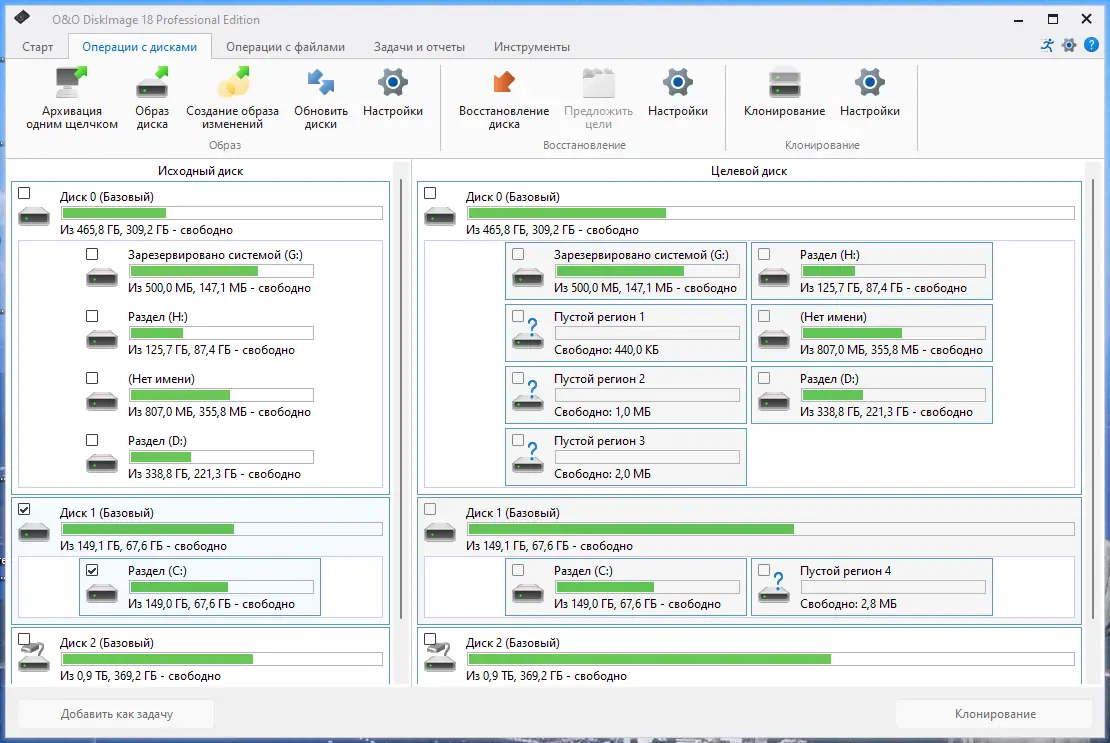
Task: Click the greyed-out Предложить цели icon
Action: (x=599, y=83)
